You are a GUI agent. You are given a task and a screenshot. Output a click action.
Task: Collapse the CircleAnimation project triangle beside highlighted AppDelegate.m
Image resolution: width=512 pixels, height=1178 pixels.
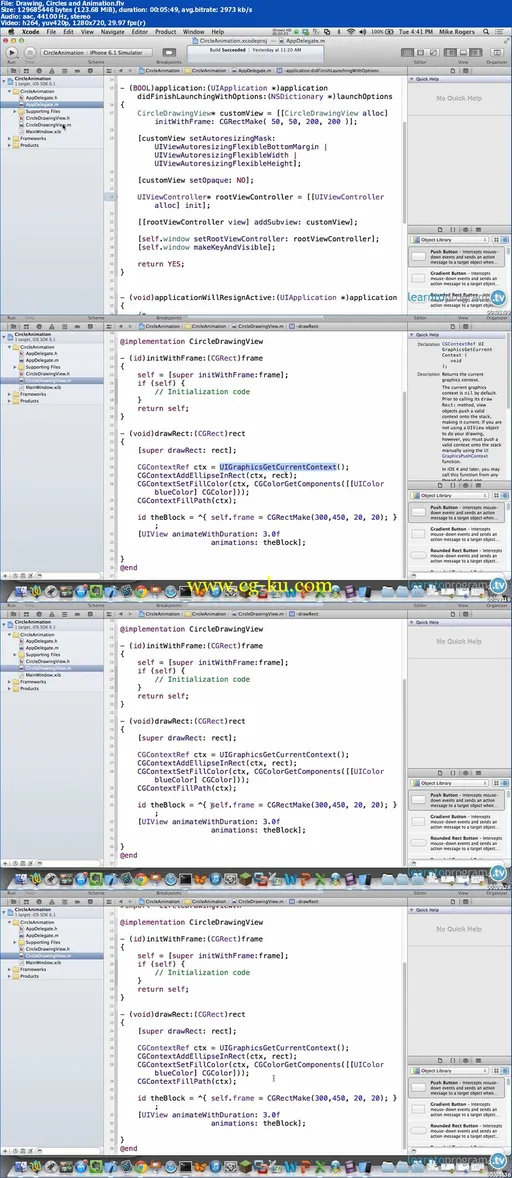[9, 91]
